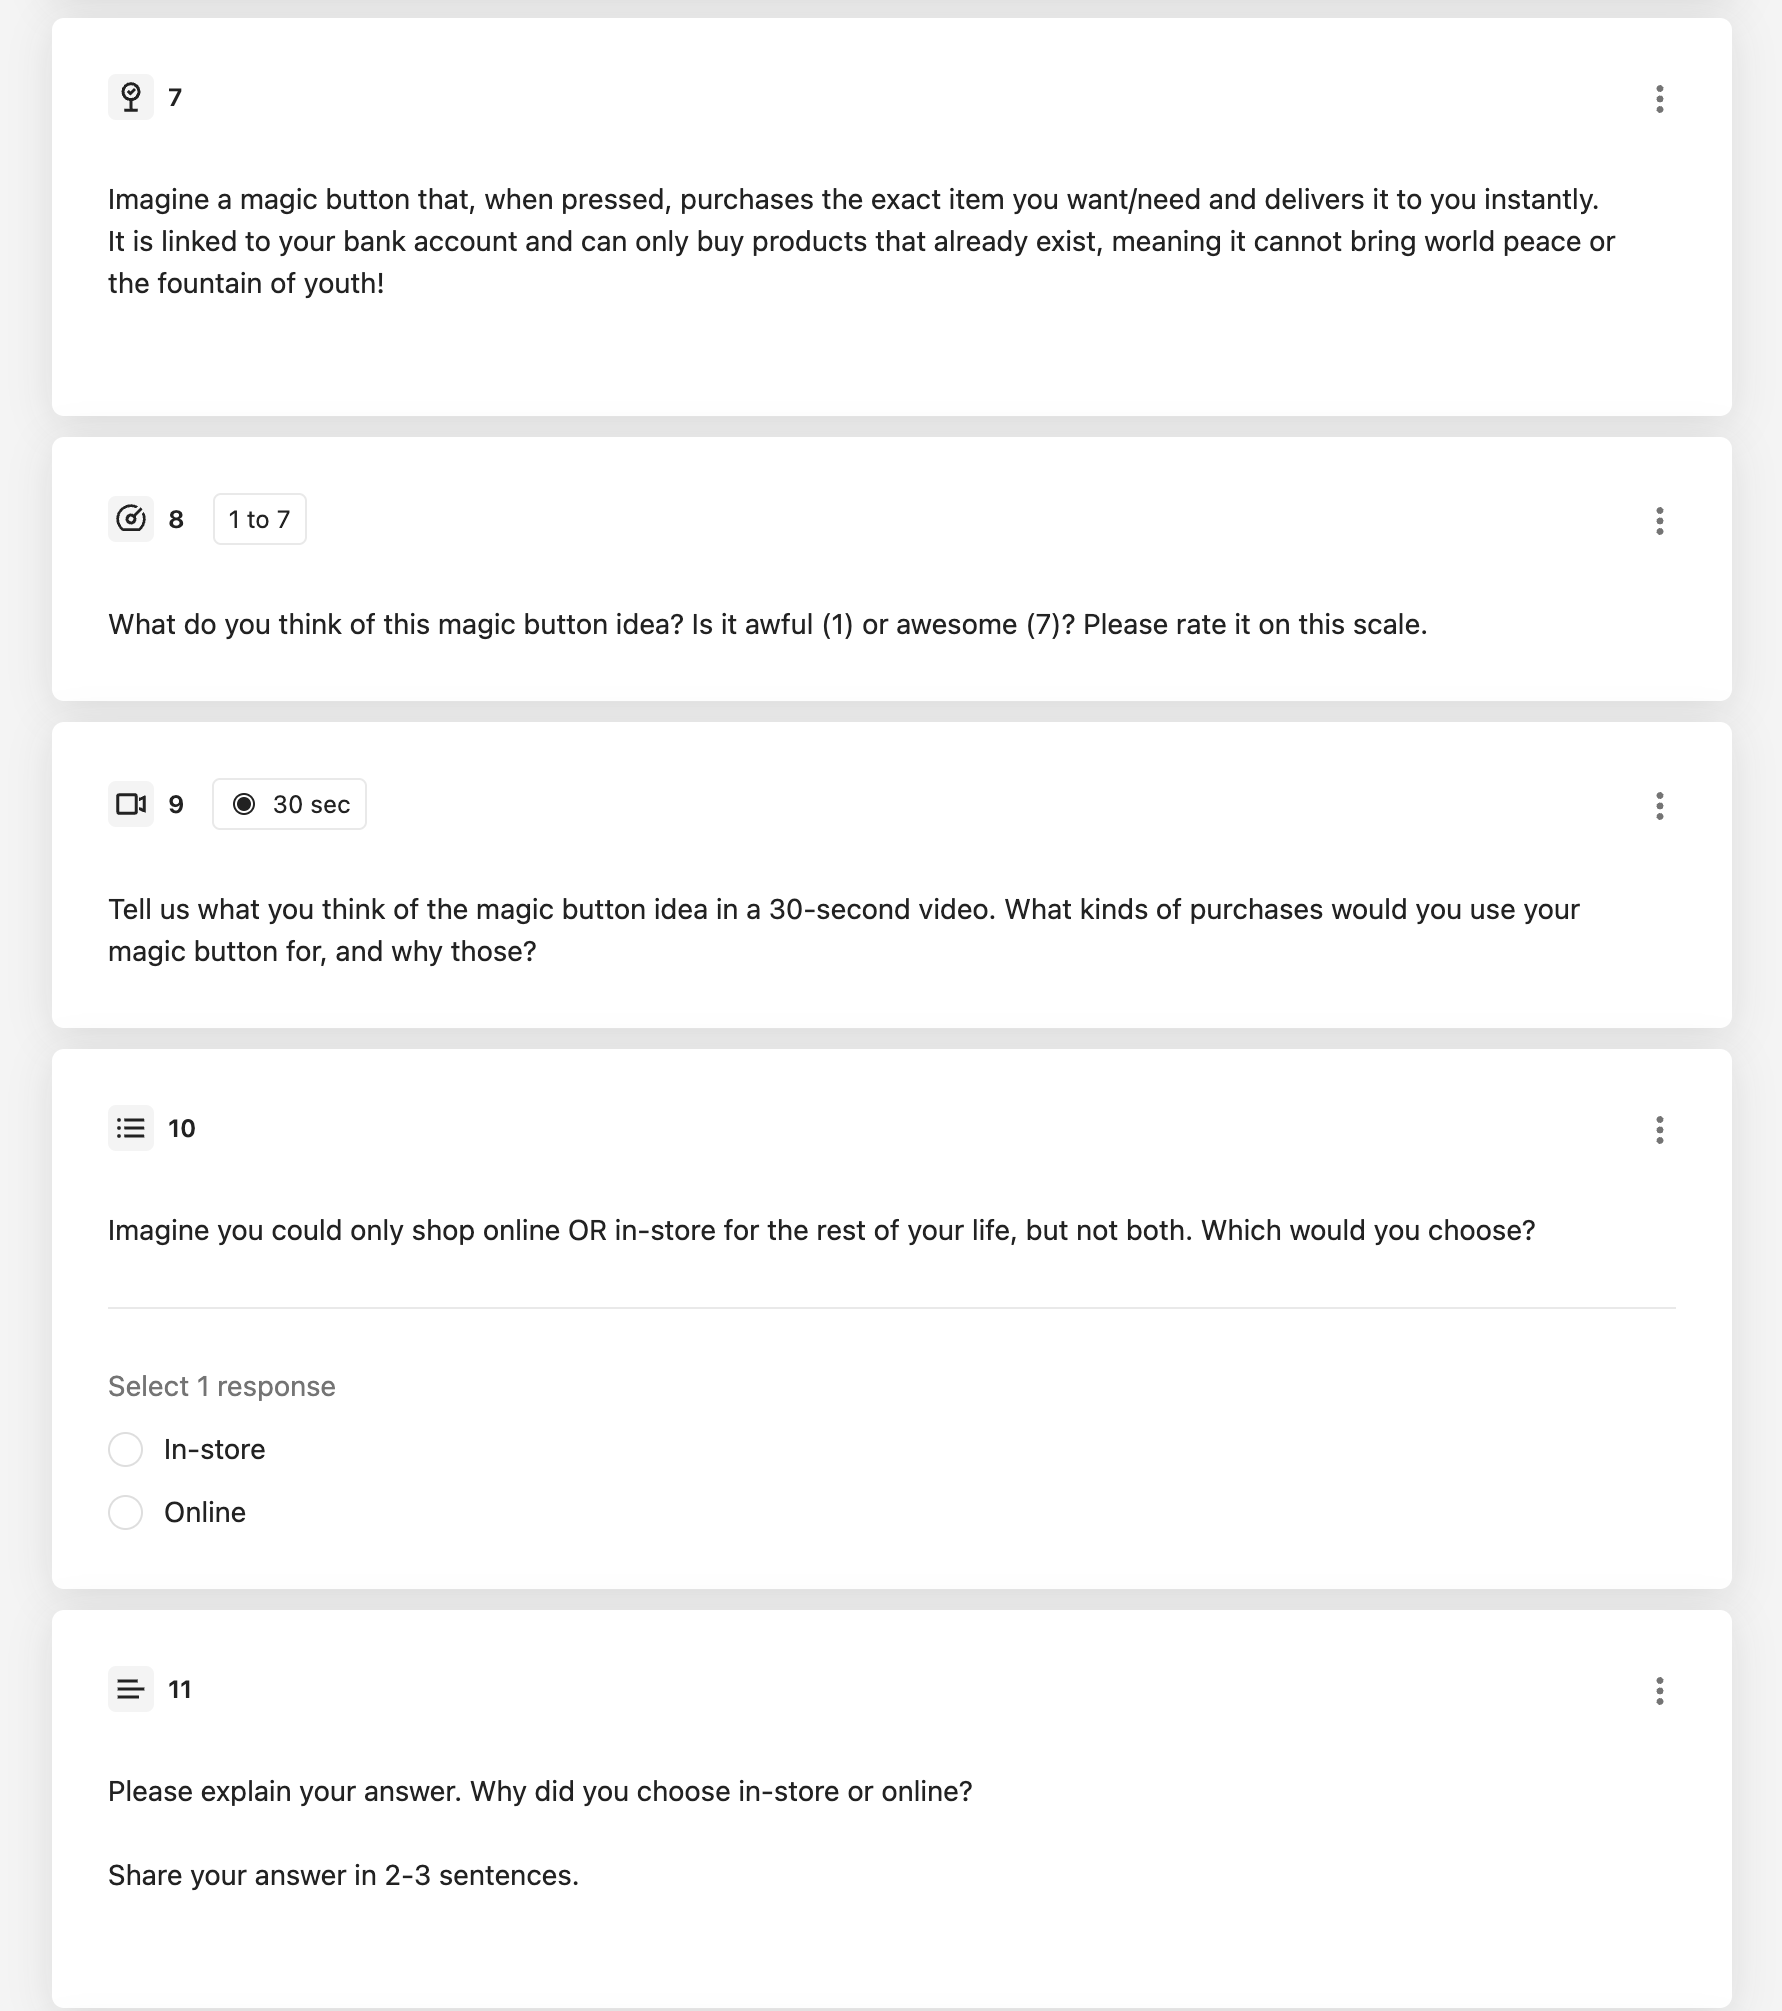Click the multiple-choice list icon on question 10
Viewport: 1782px width, 2011px height.
[x=131, y=1128]
